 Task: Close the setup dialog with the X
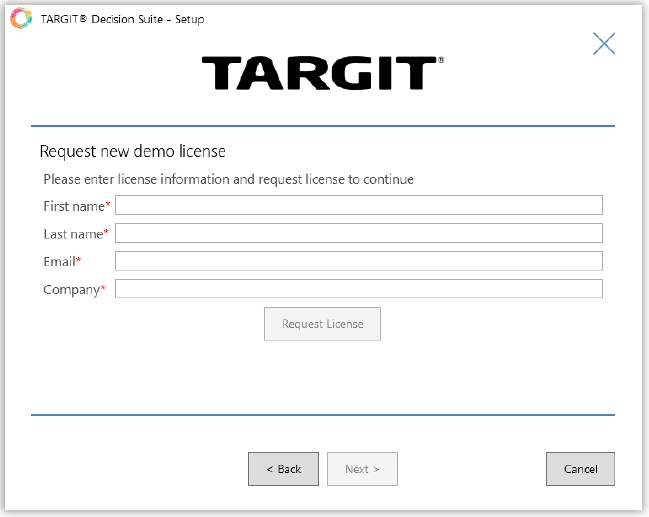pyautogui.click(x=604, y=43)
